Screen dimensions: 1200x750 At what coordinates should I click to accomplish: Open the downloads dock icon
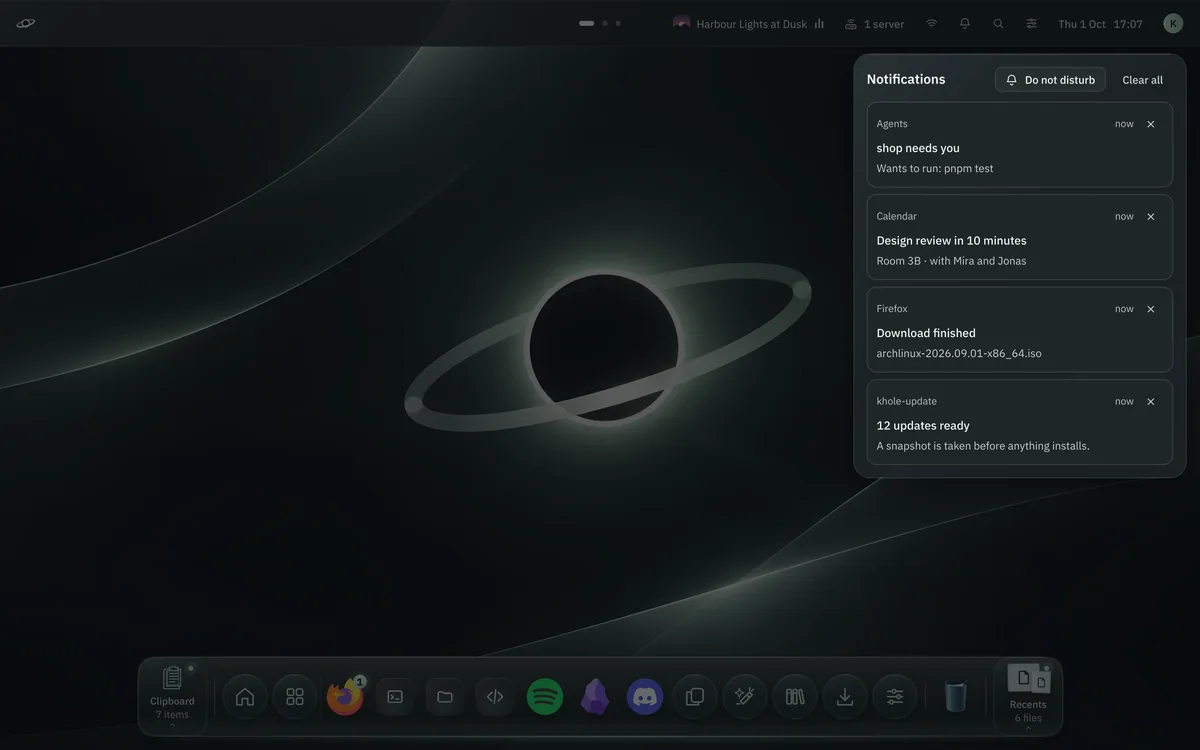point(845,697)
